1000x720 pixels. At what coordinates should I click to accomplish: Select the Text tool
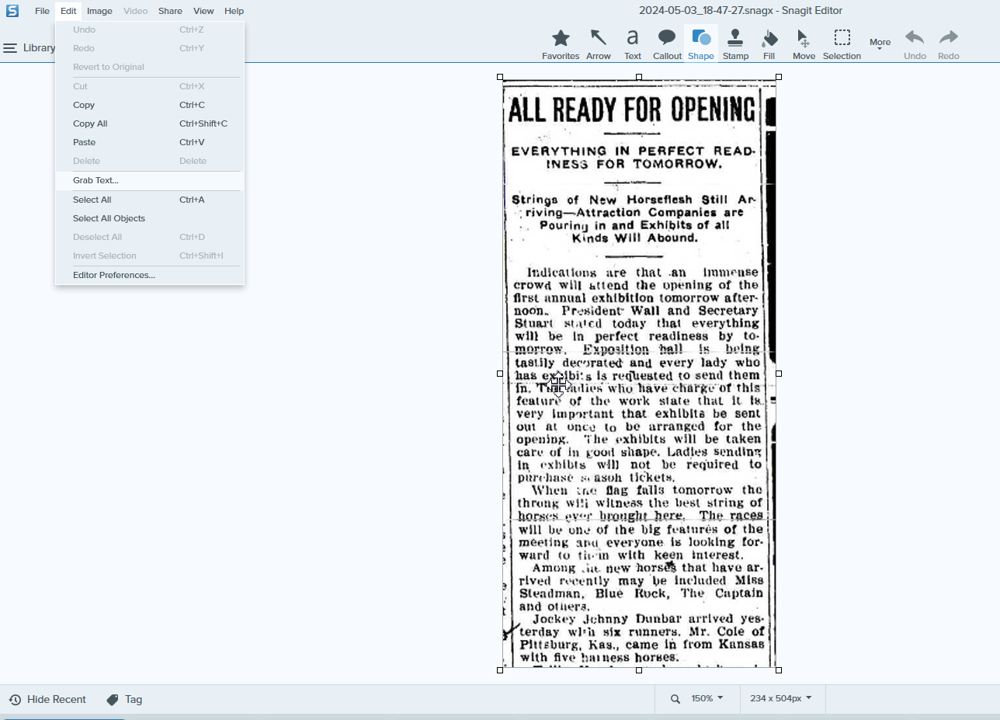[x=633, y=41]
